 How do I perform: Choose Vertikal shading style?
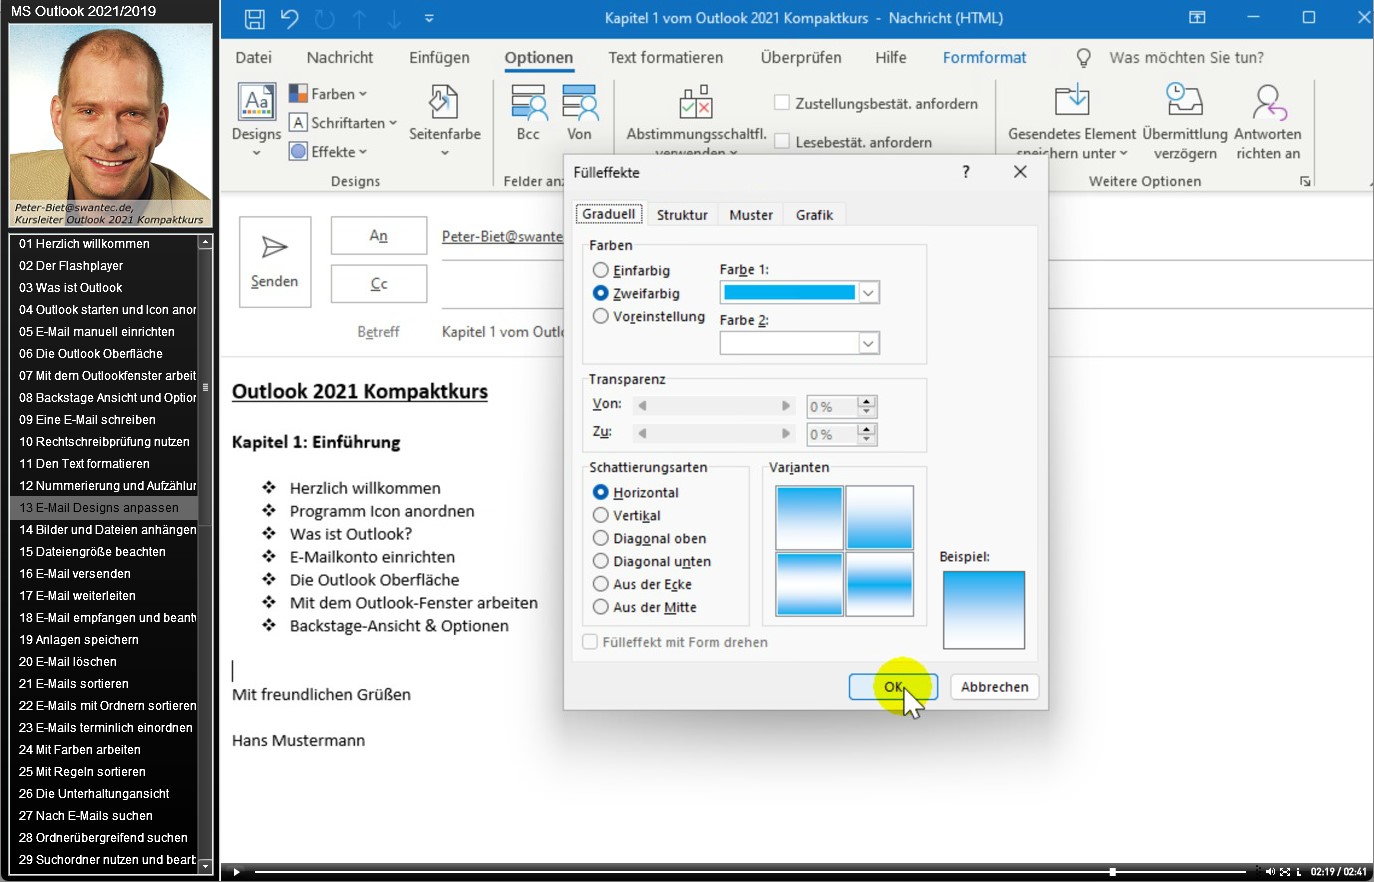601,515
